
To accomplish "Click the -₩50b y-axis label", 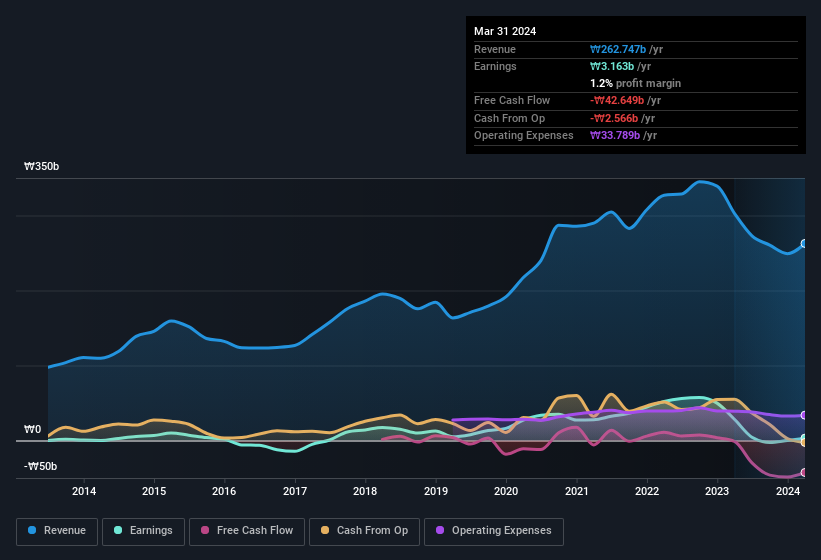I will point(41,466).
